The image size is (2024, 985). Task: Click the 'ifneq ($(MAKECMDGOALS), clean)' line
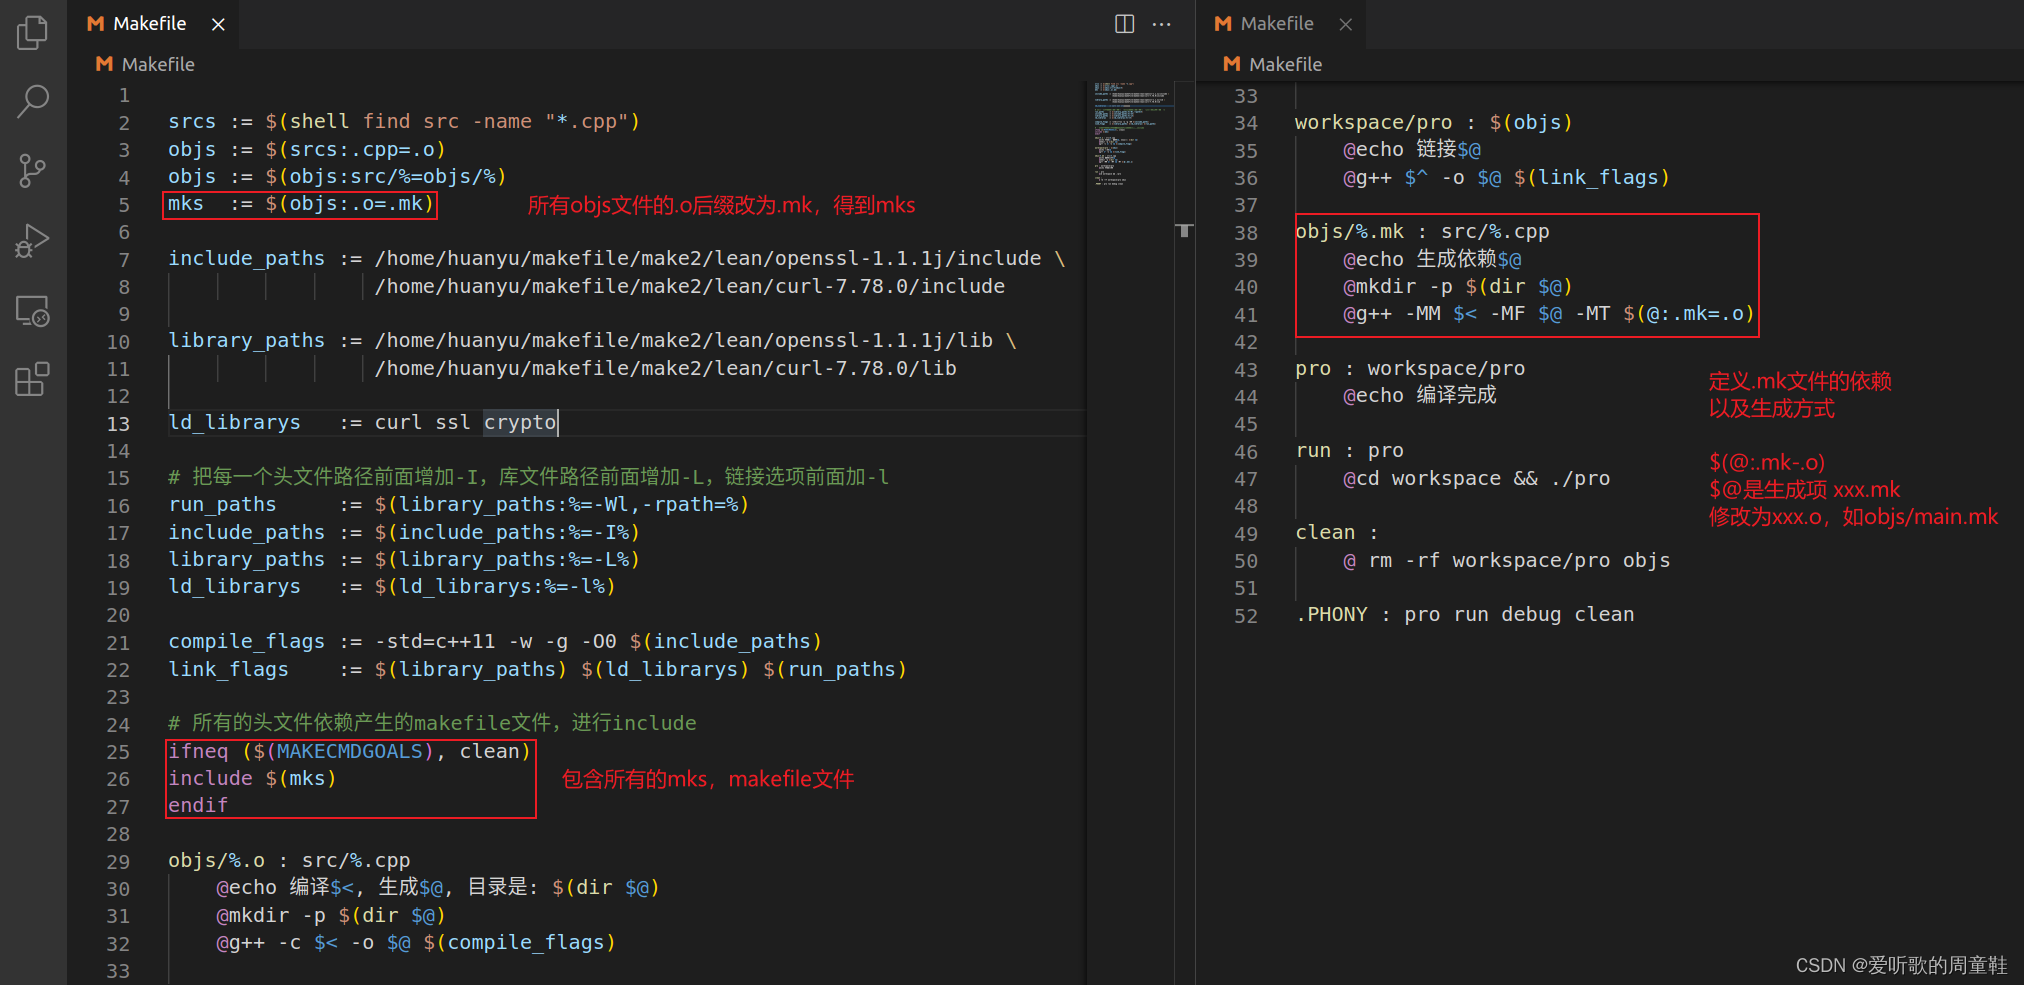349,752
